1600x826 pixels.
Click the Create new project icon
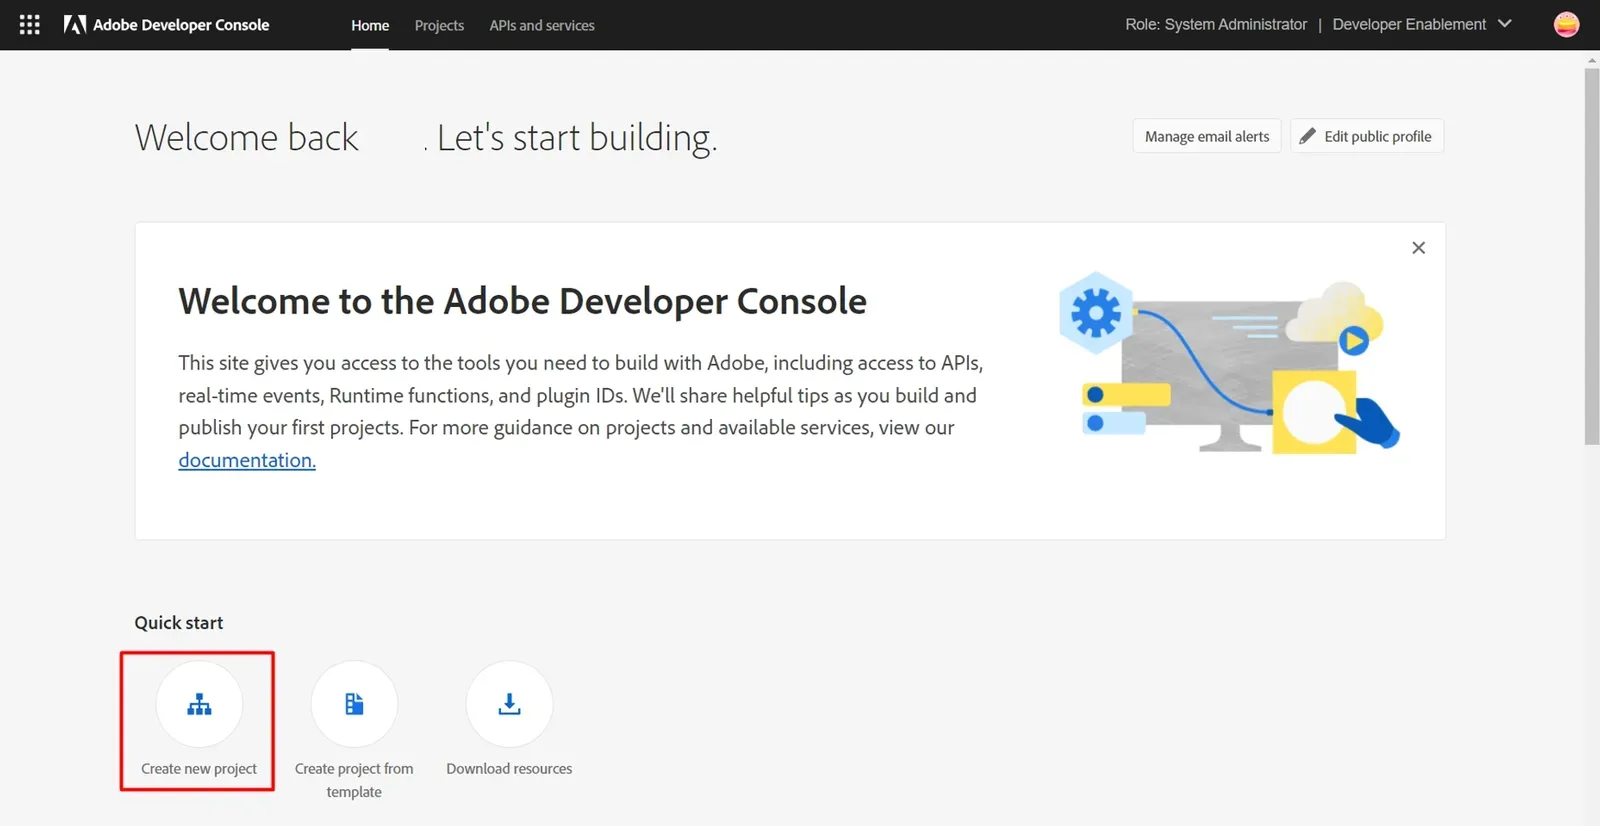tap(199, 704)
